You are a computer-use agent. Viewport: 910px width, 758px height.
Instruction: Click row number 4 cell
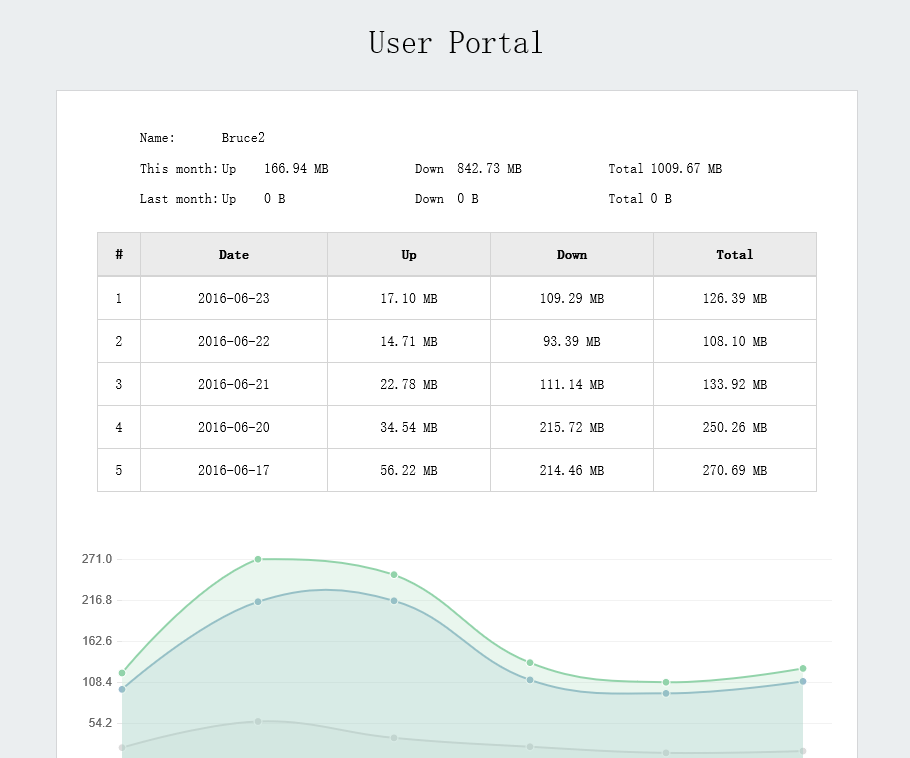coord(119,427)
